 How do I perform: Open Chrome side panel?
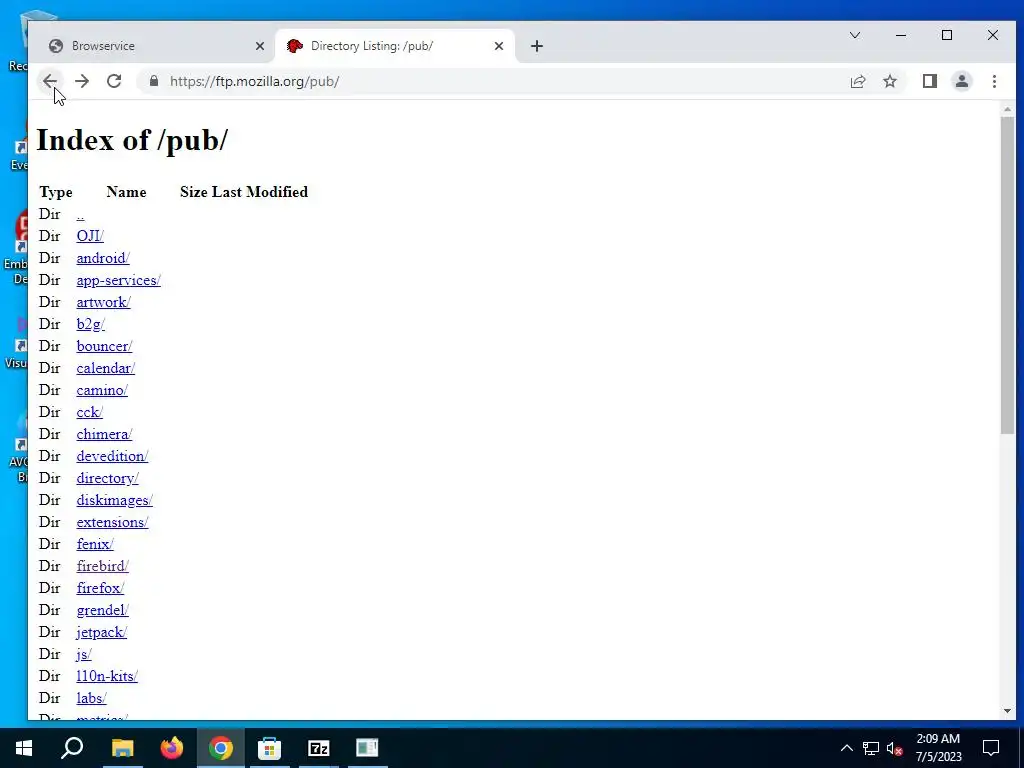click(x=930, y=81)
